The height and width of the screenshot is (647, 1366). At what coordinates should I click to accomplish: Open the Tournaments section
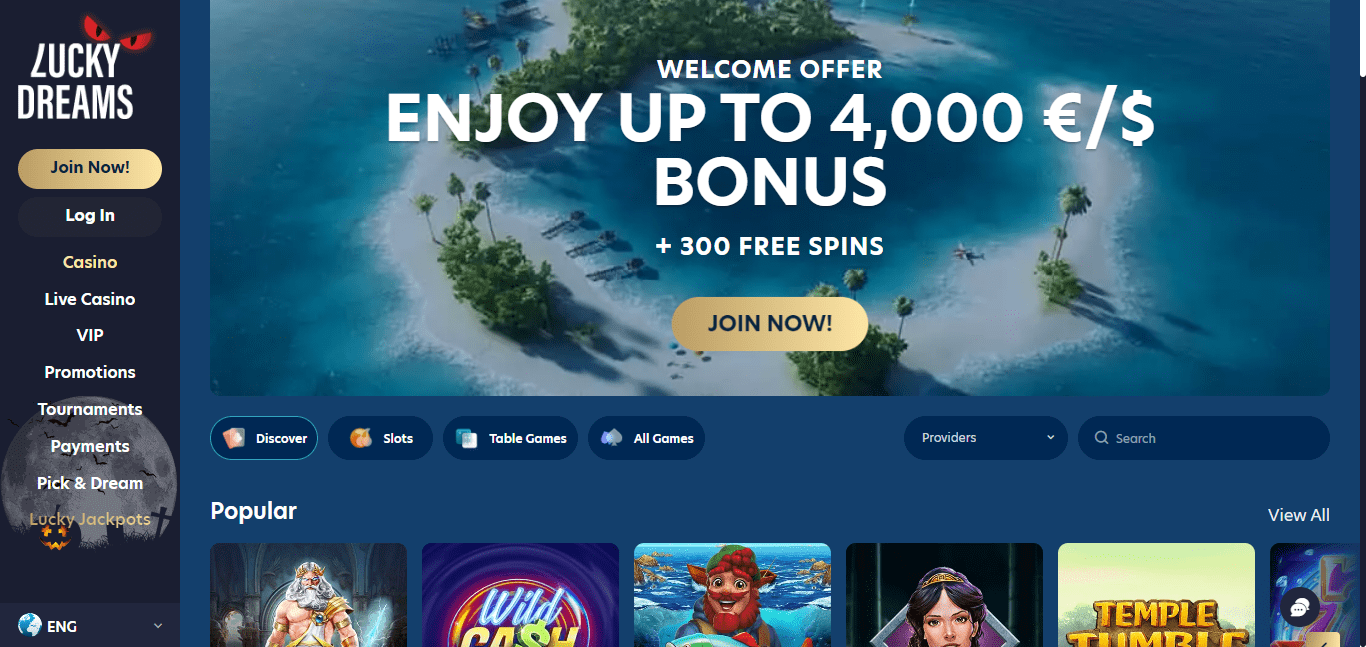pyautogui.click(x=90, y=409)
